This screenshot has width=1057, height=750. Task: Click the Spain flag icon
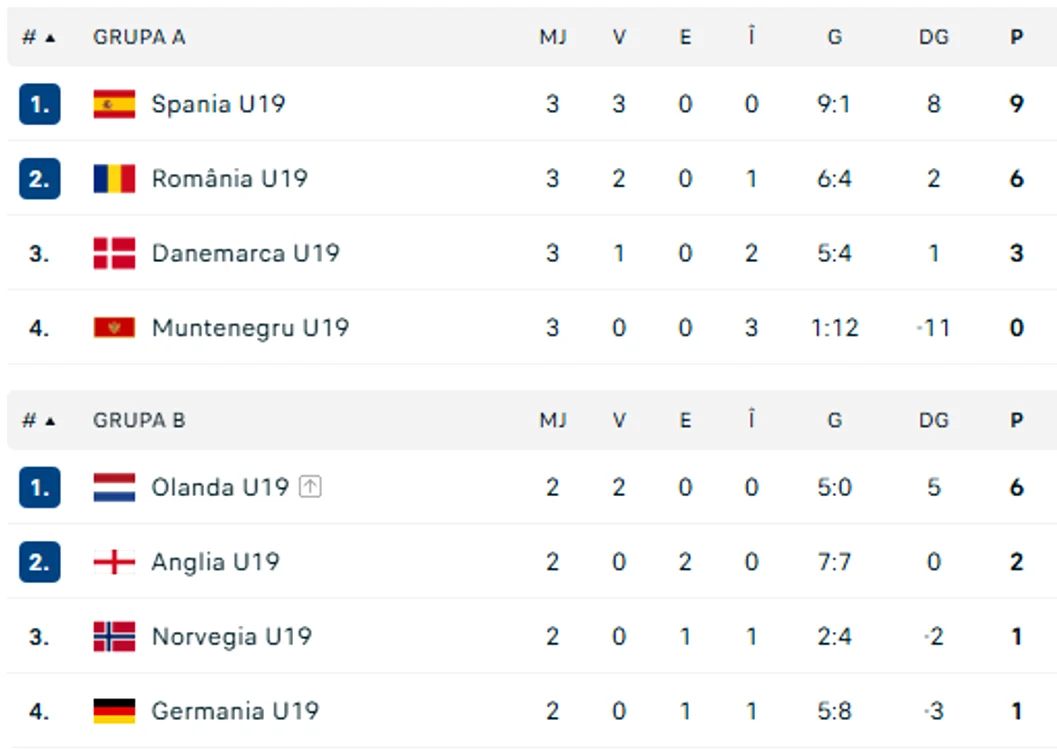point(114,104)
